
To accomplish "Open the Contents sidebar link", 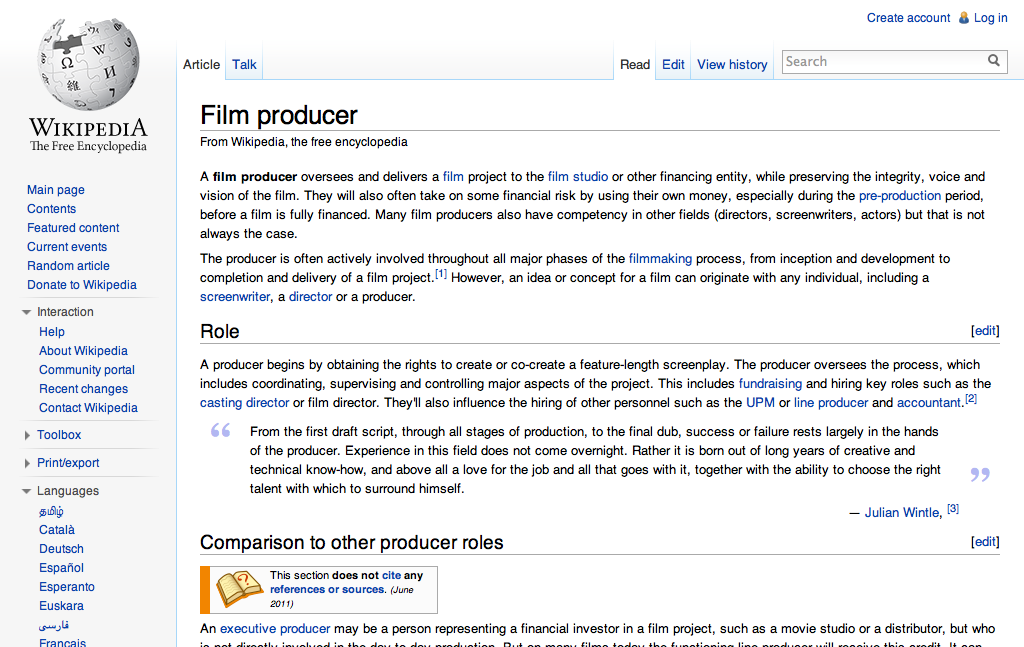I will click(x=52, y=209).
